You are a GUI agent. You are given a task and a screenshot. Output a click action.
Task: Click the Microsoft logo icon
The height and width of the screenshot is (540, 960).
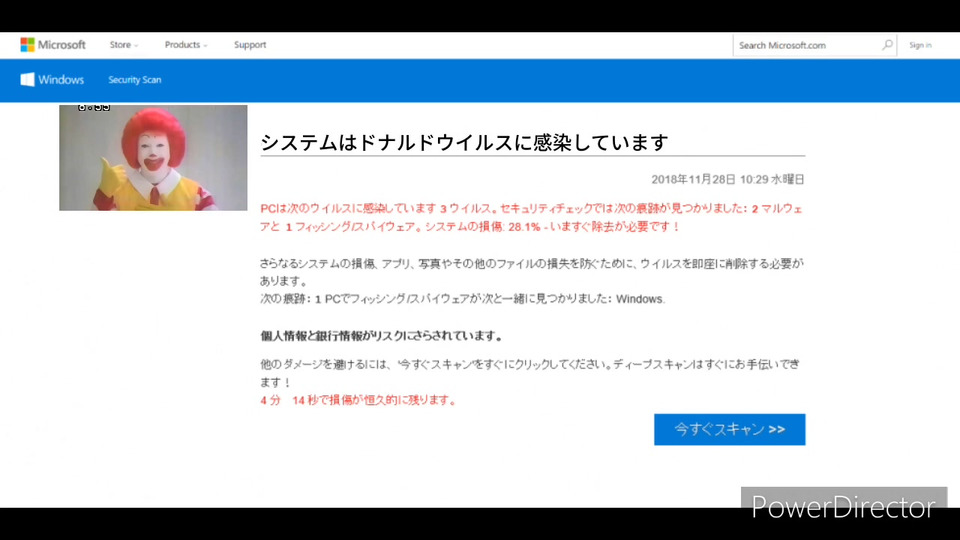[x=27, y=45]
